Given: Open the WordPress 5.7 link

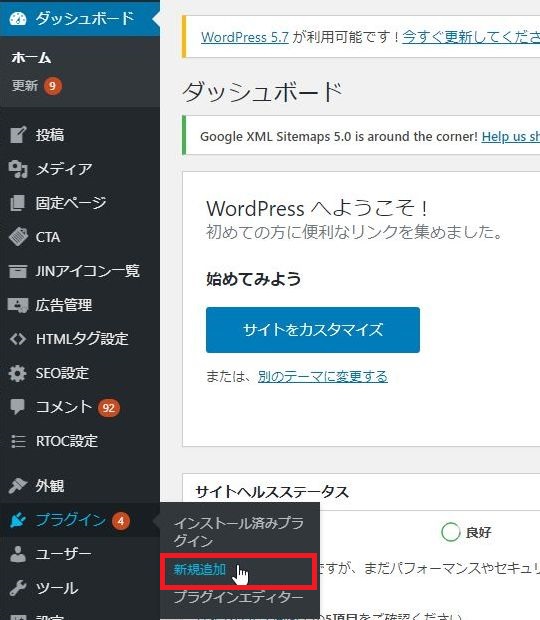Looking at the screenshot, I should [x=245, y=37].
